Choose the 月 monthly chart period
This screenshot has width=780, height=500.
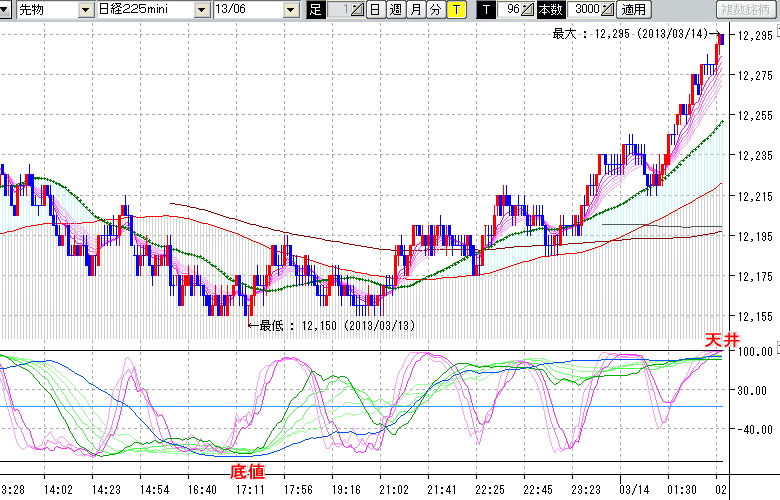coord(415,10)
